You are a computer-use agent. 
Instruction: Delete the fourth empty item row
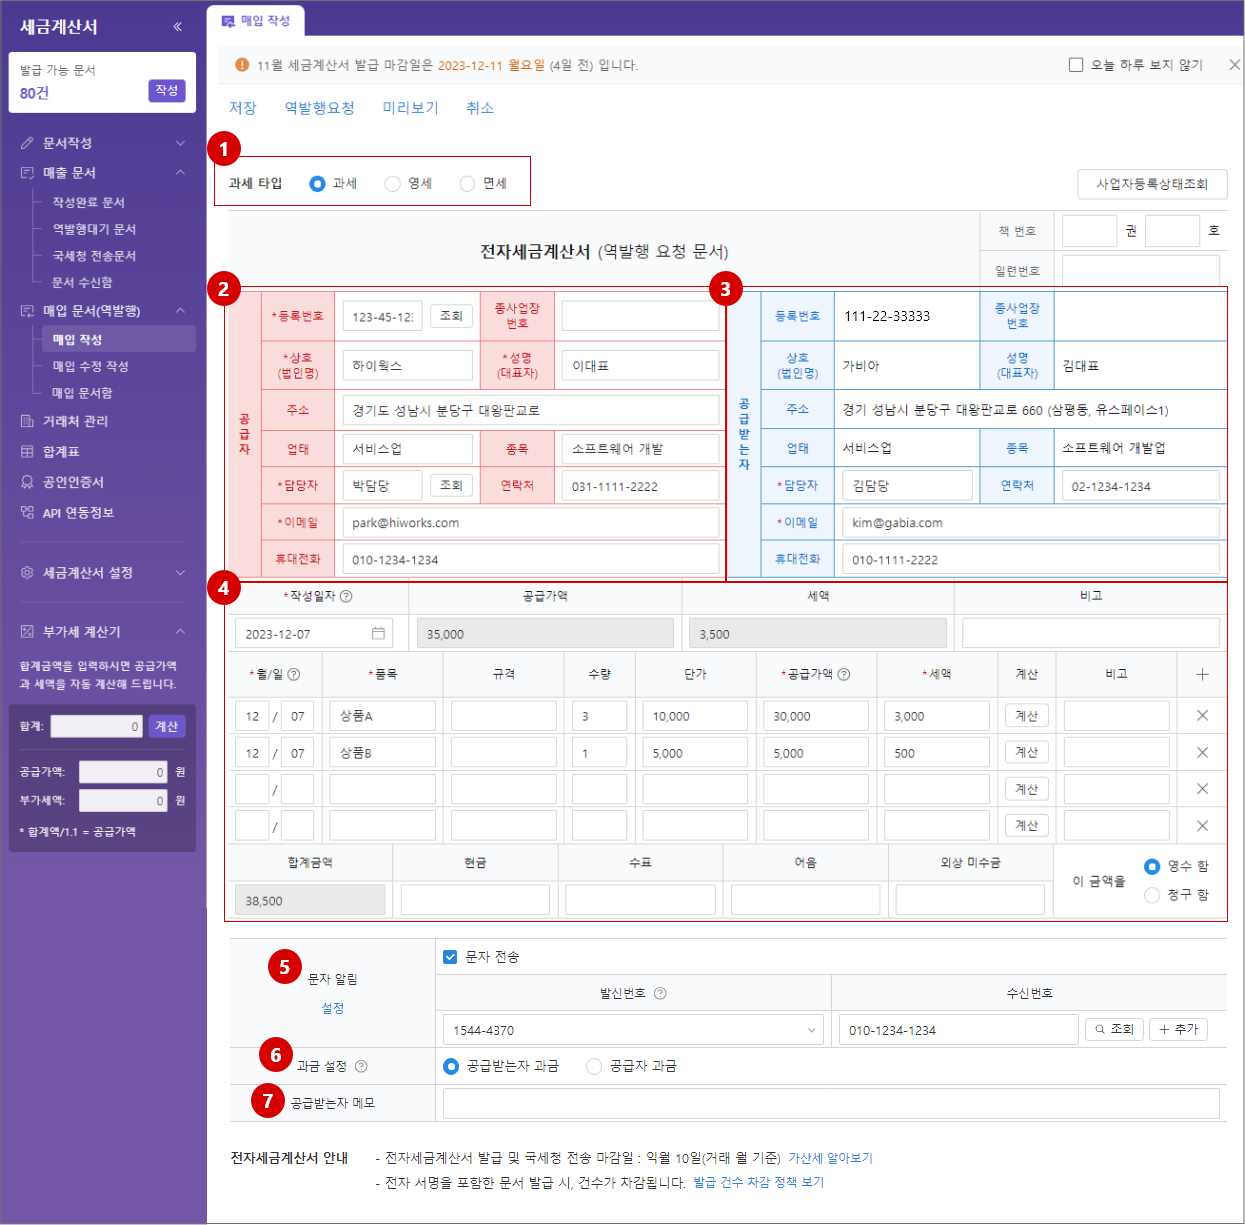click(x=1202, y=825)
